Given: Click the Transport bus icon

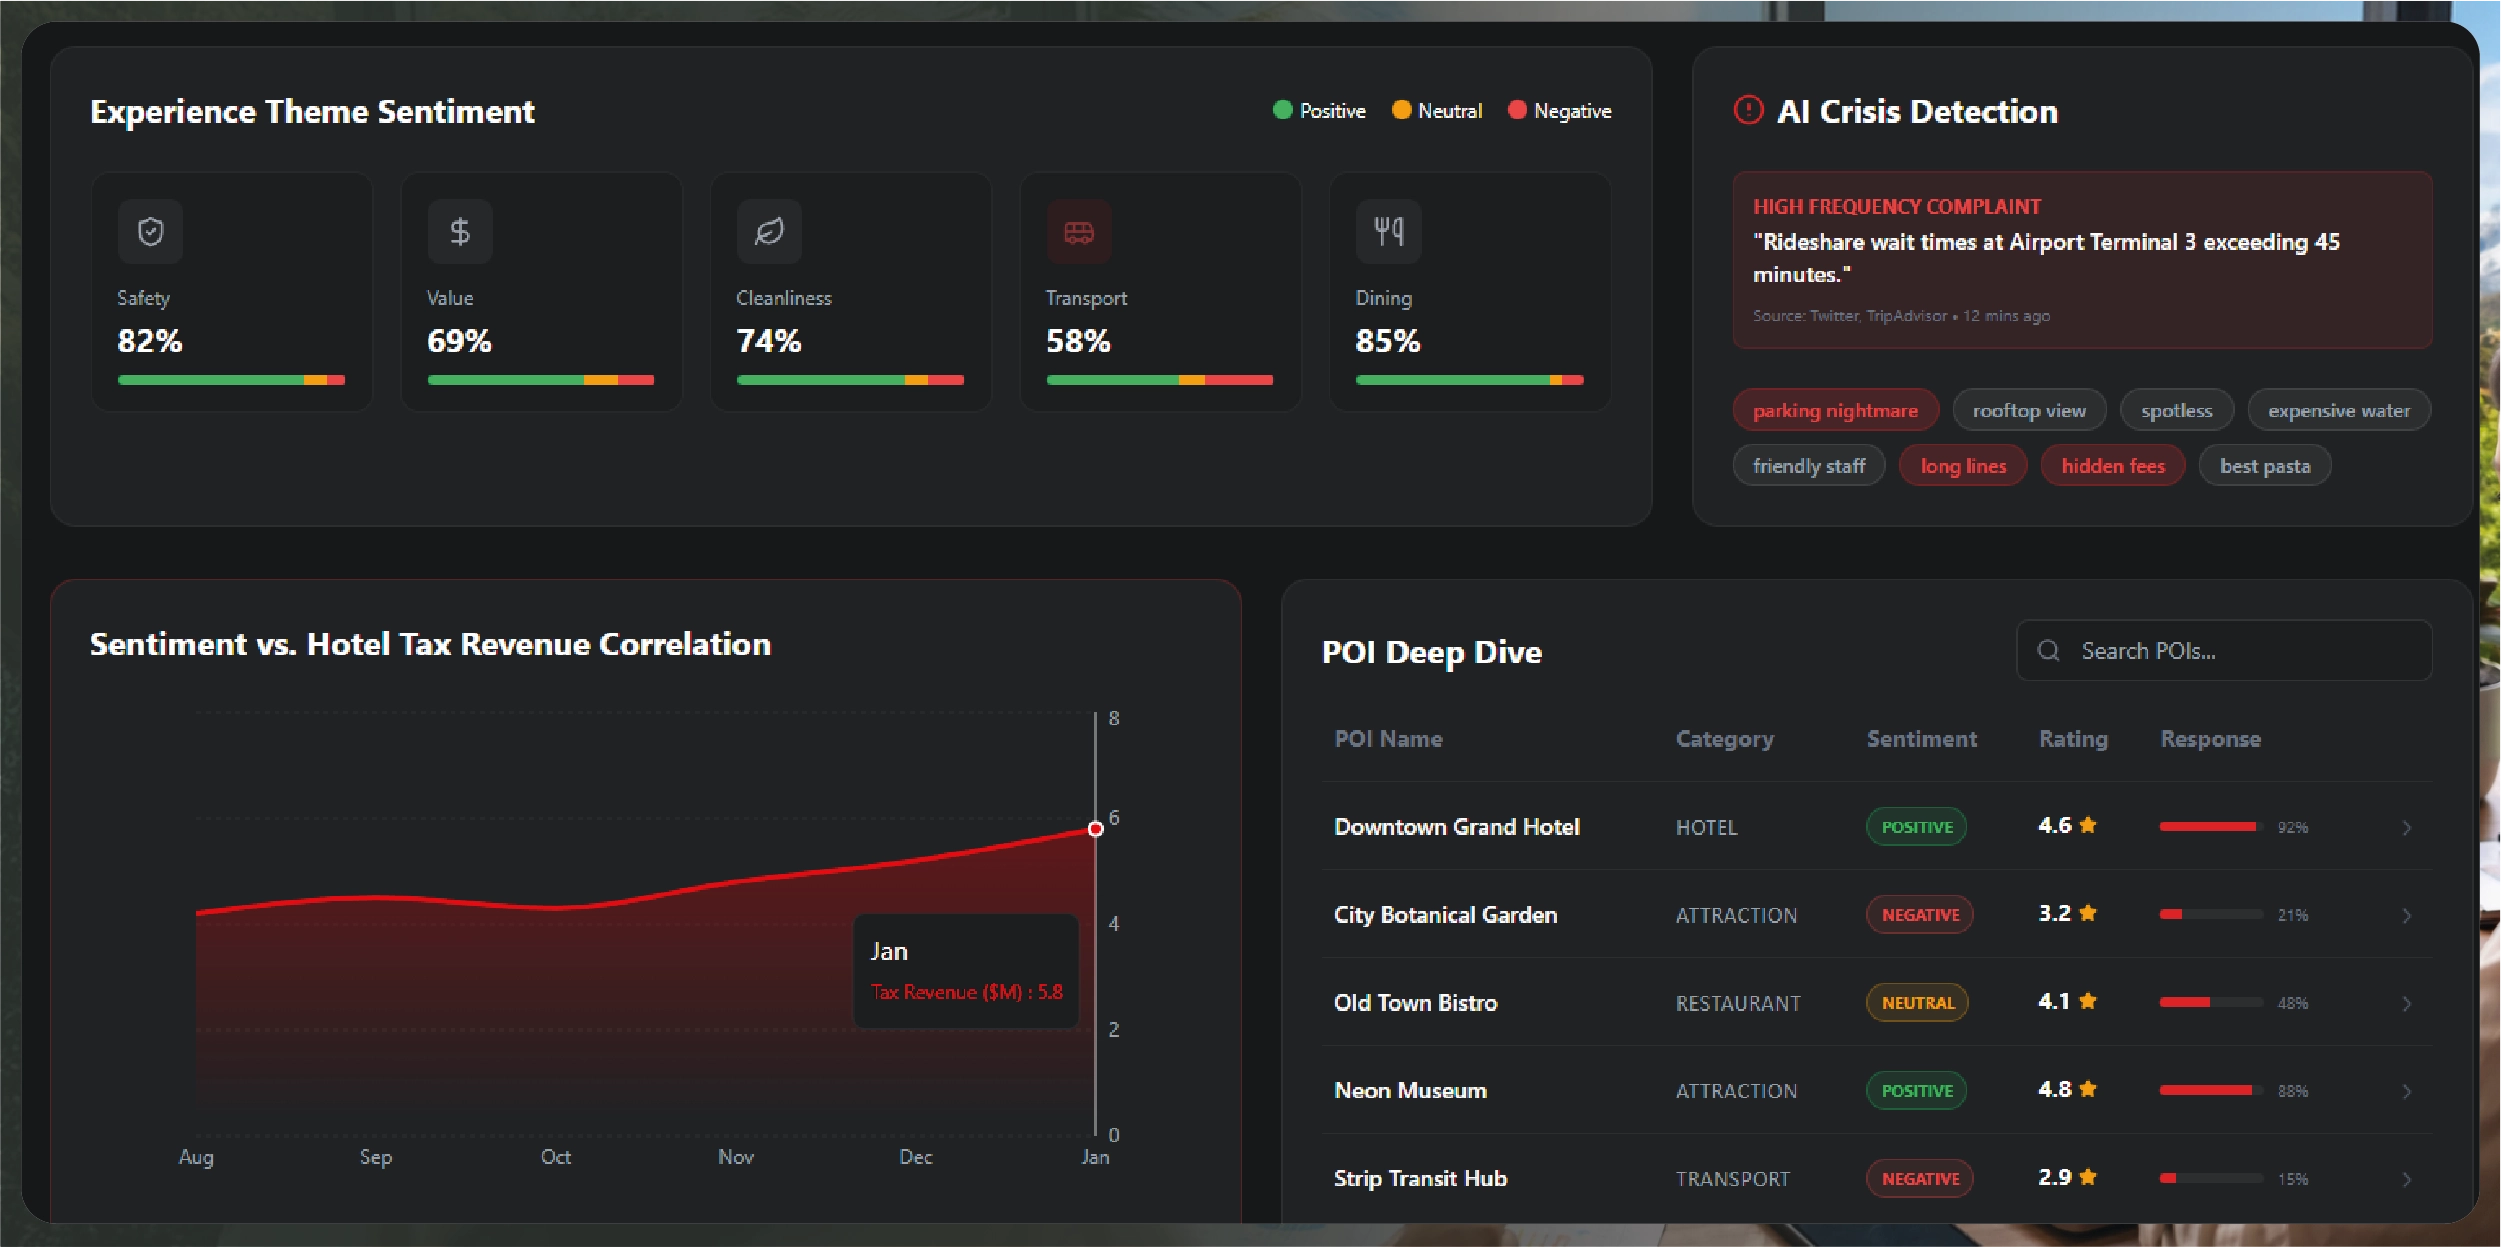Looking at the screenshot, I should click(1078, 232).
